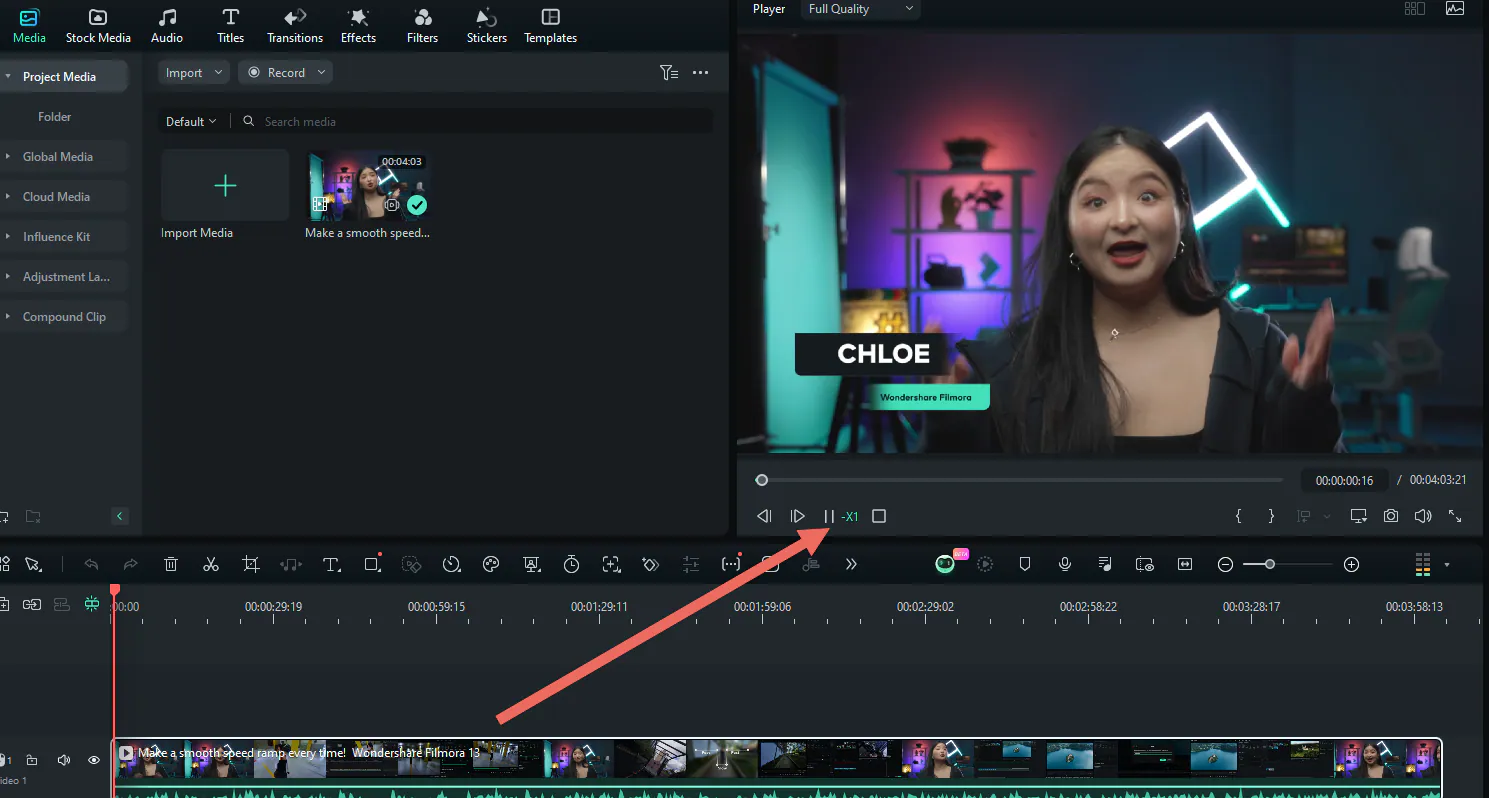Click the preview progress scrubber
The height and width of the screenshot is (798, 1489).
762,480
